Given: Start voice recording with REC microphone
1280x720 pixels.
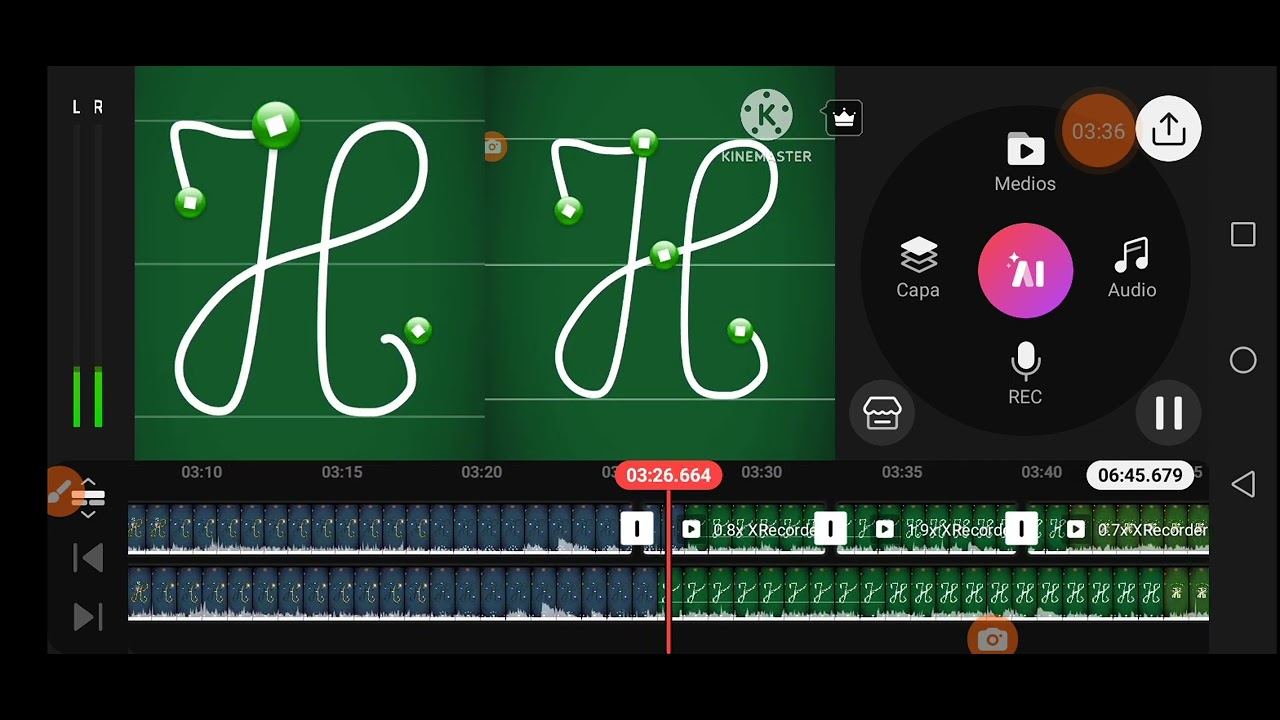Looking at the screenshot, I should pyautogui.click(x=1025, y=374).
